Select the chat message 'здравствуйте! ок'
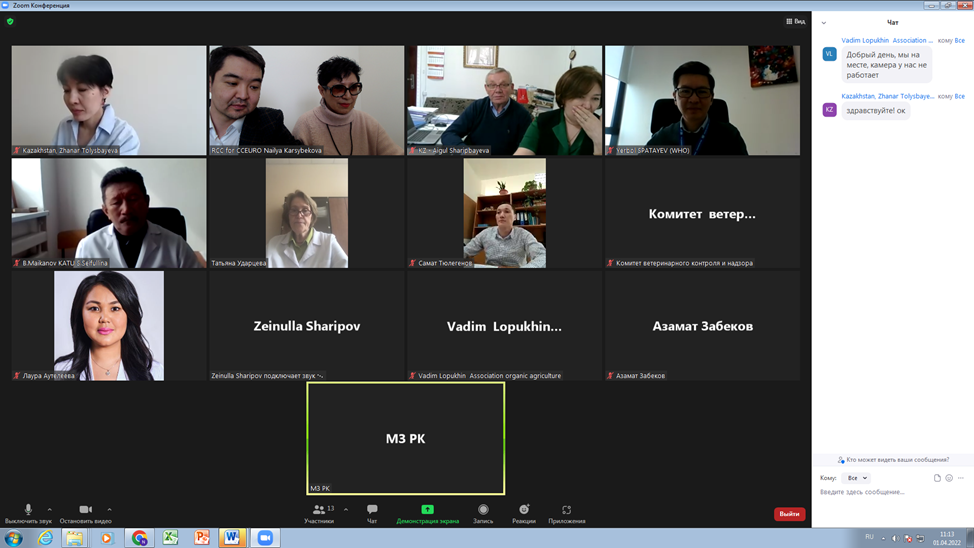974x548 pixels. click(x=876, y=111)
